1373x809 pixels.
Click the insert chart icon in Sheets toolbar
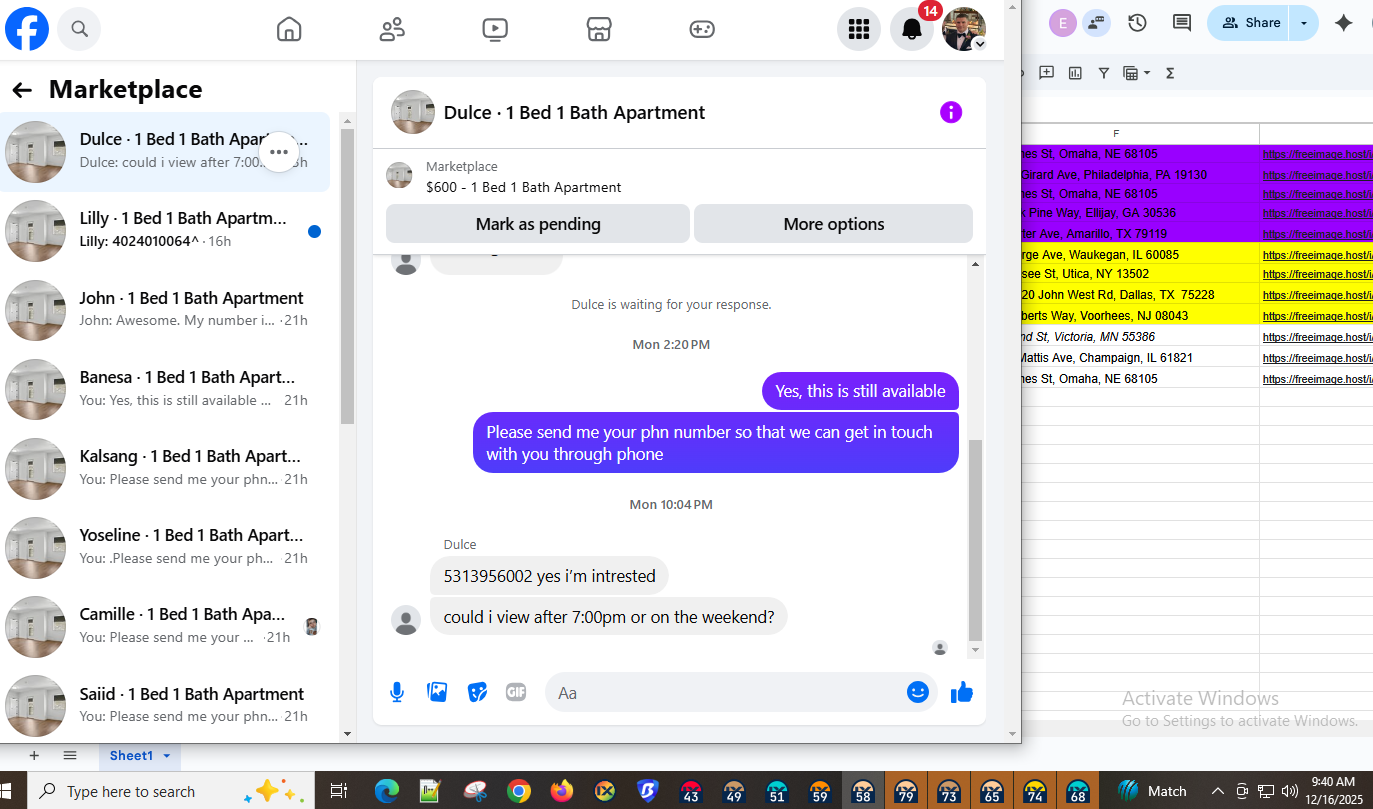[x=1076, y=73]
